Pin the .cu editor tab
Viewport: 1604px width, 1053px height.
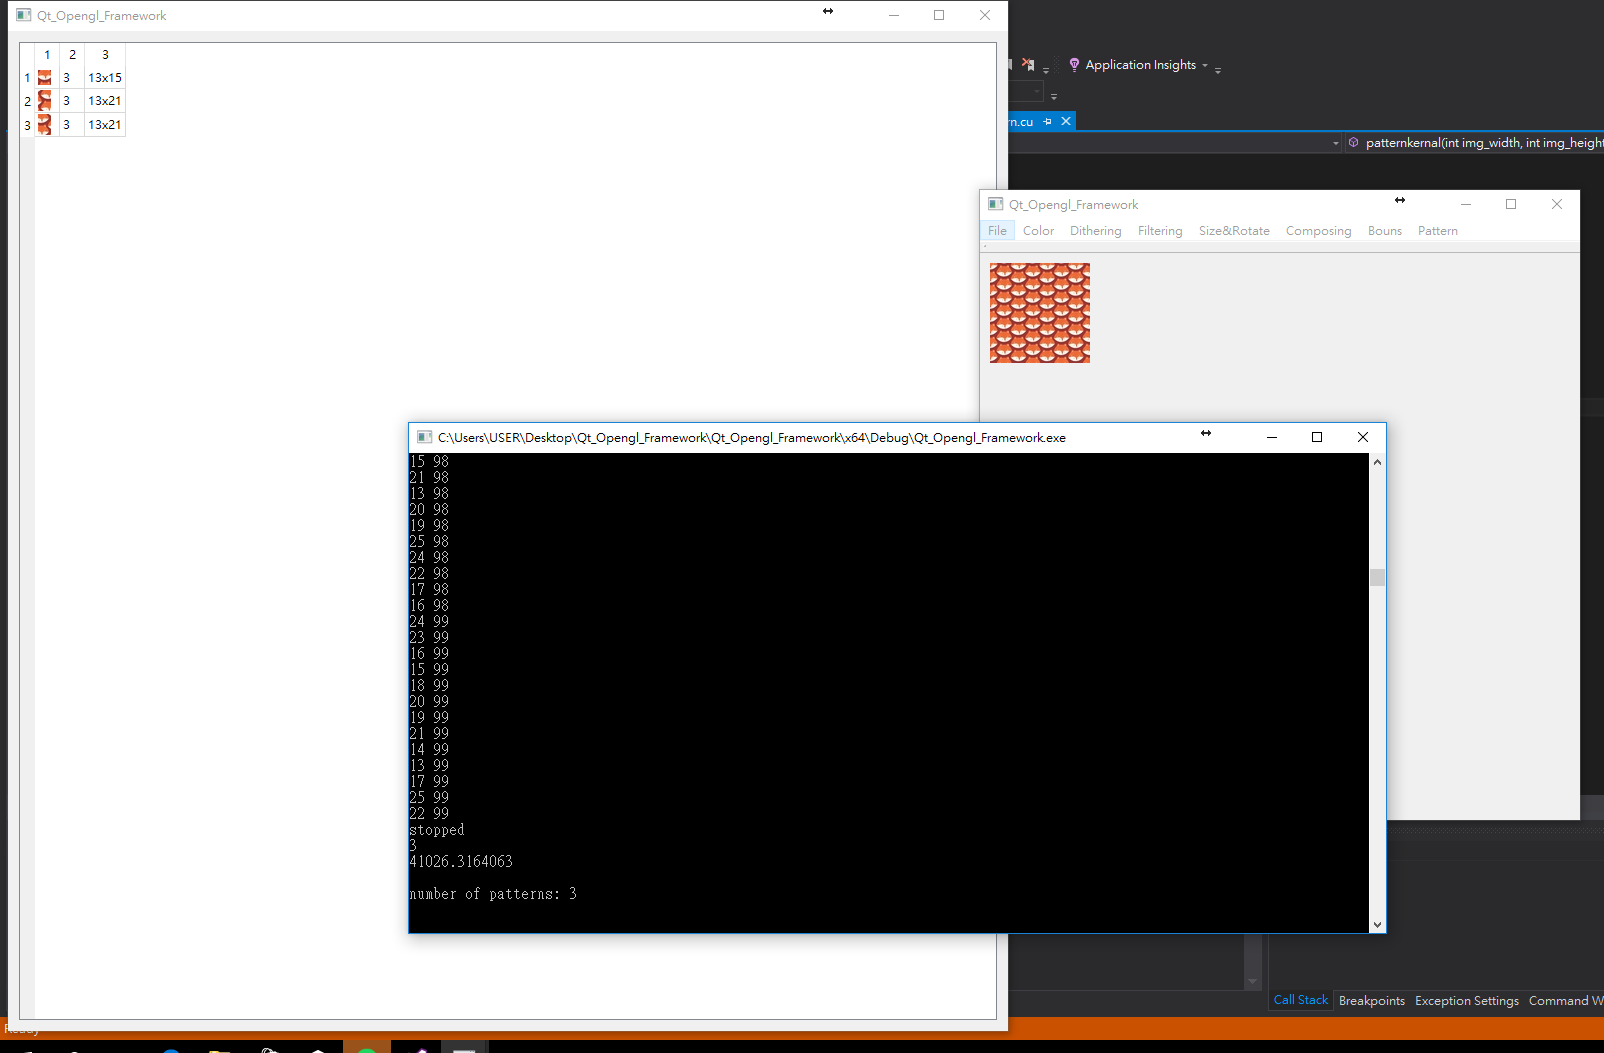click(1047, 121)
